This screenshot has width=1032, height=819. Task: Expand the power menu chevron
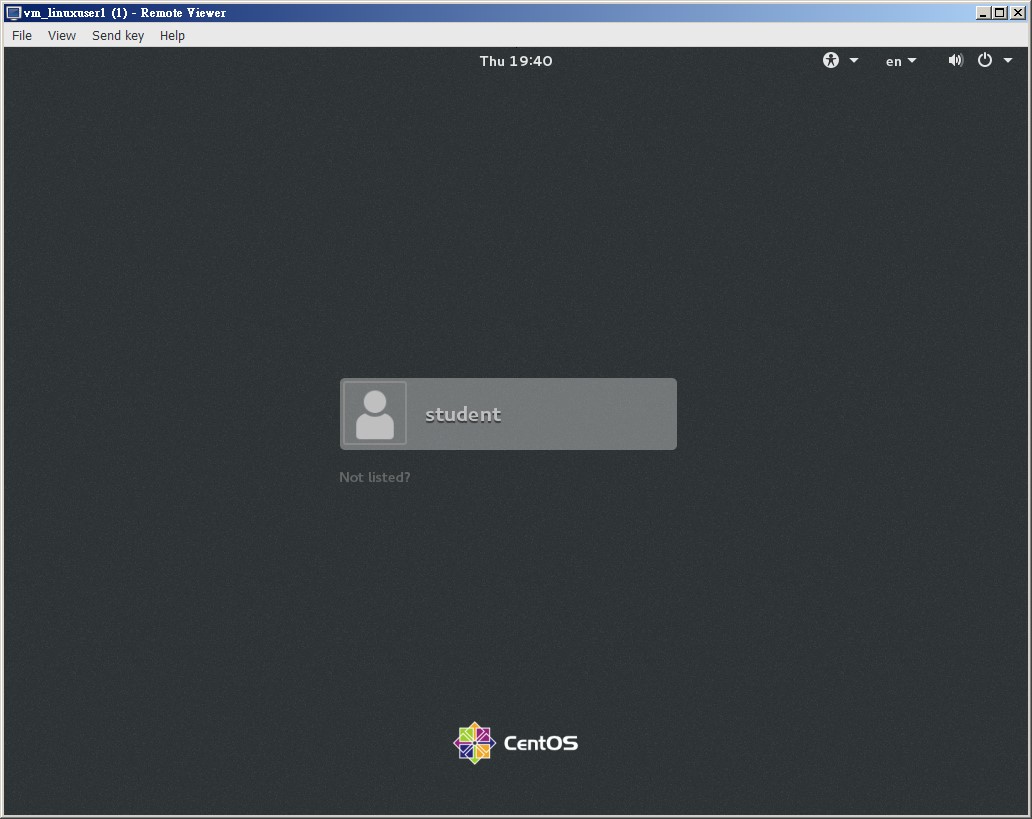[x=1008, y=60]
